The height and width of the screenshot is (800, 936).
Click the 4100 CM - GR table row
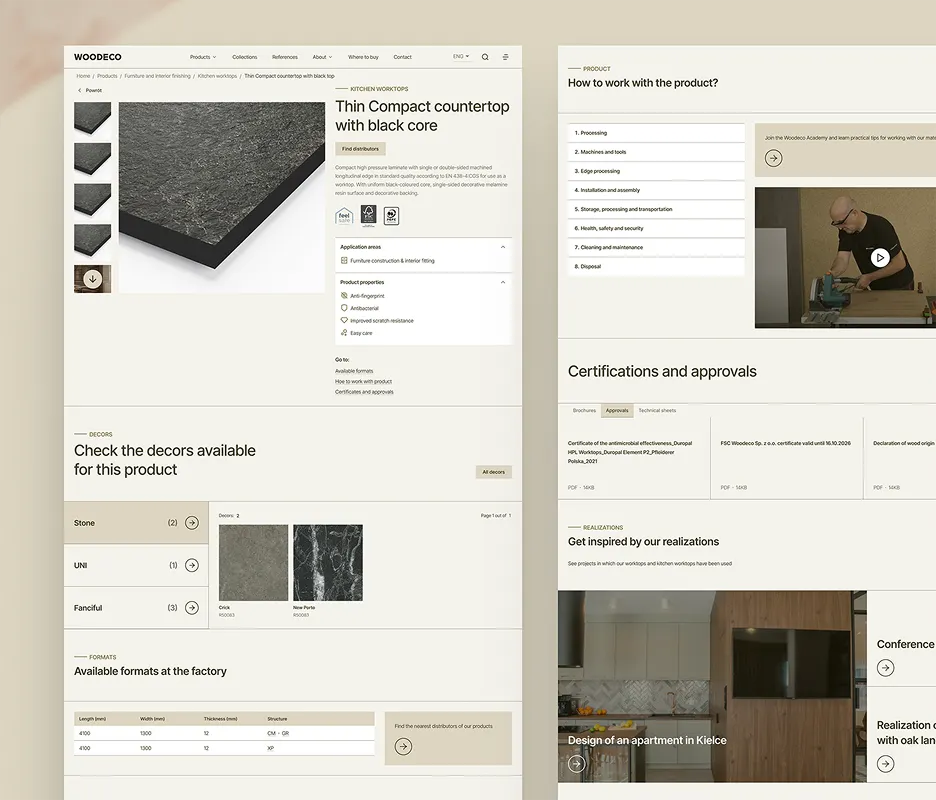224,733
